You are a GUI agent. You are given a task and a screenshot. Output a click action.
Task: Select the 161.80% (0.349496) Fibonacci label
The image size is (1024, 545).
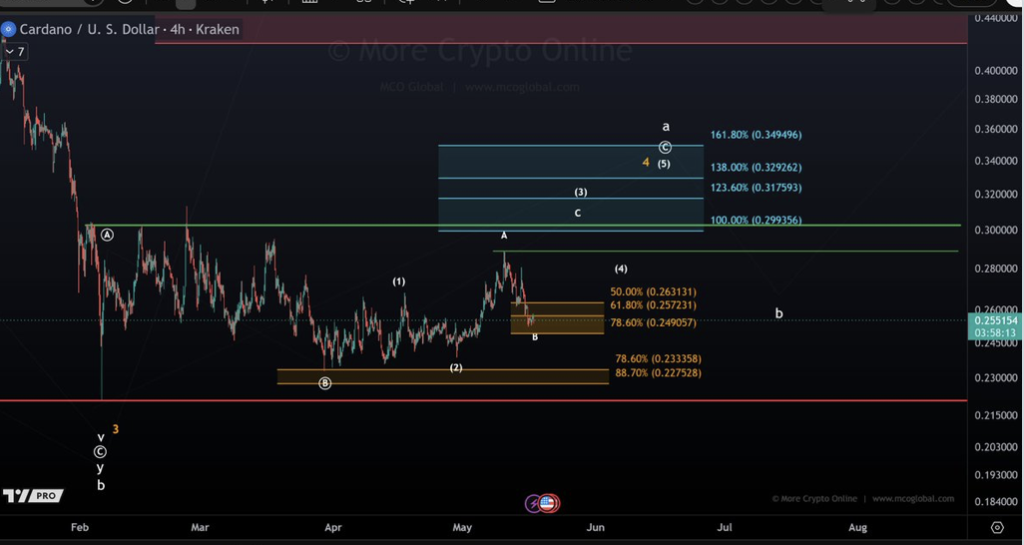point(756,135)
